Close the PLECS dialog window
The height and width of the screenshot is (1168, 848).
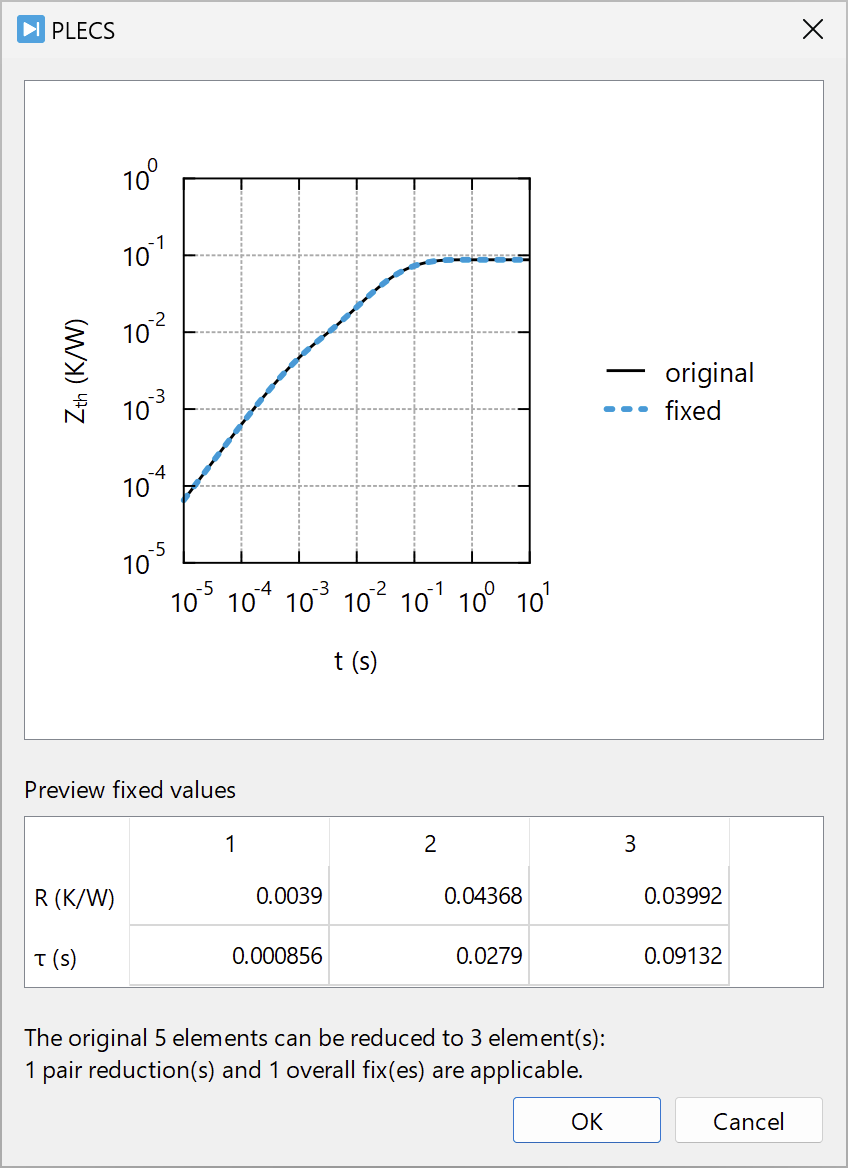813,30
